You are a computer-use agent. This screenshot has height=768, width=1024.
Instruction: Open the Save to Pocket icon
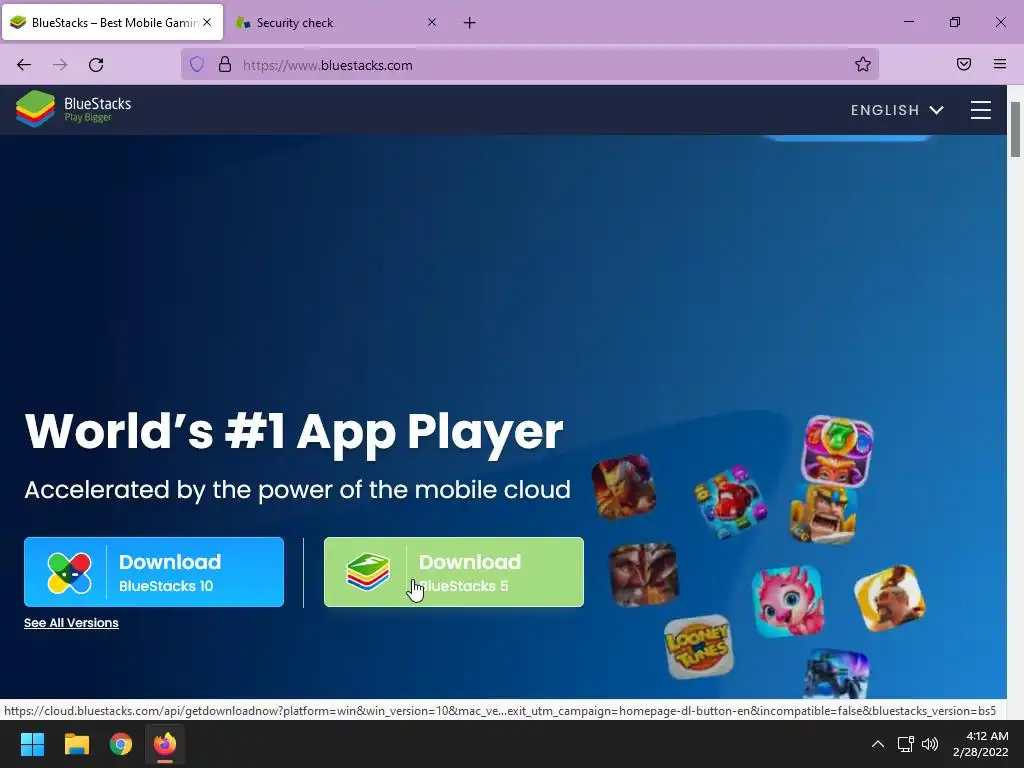pyautogui.click(x=964, y=64)
